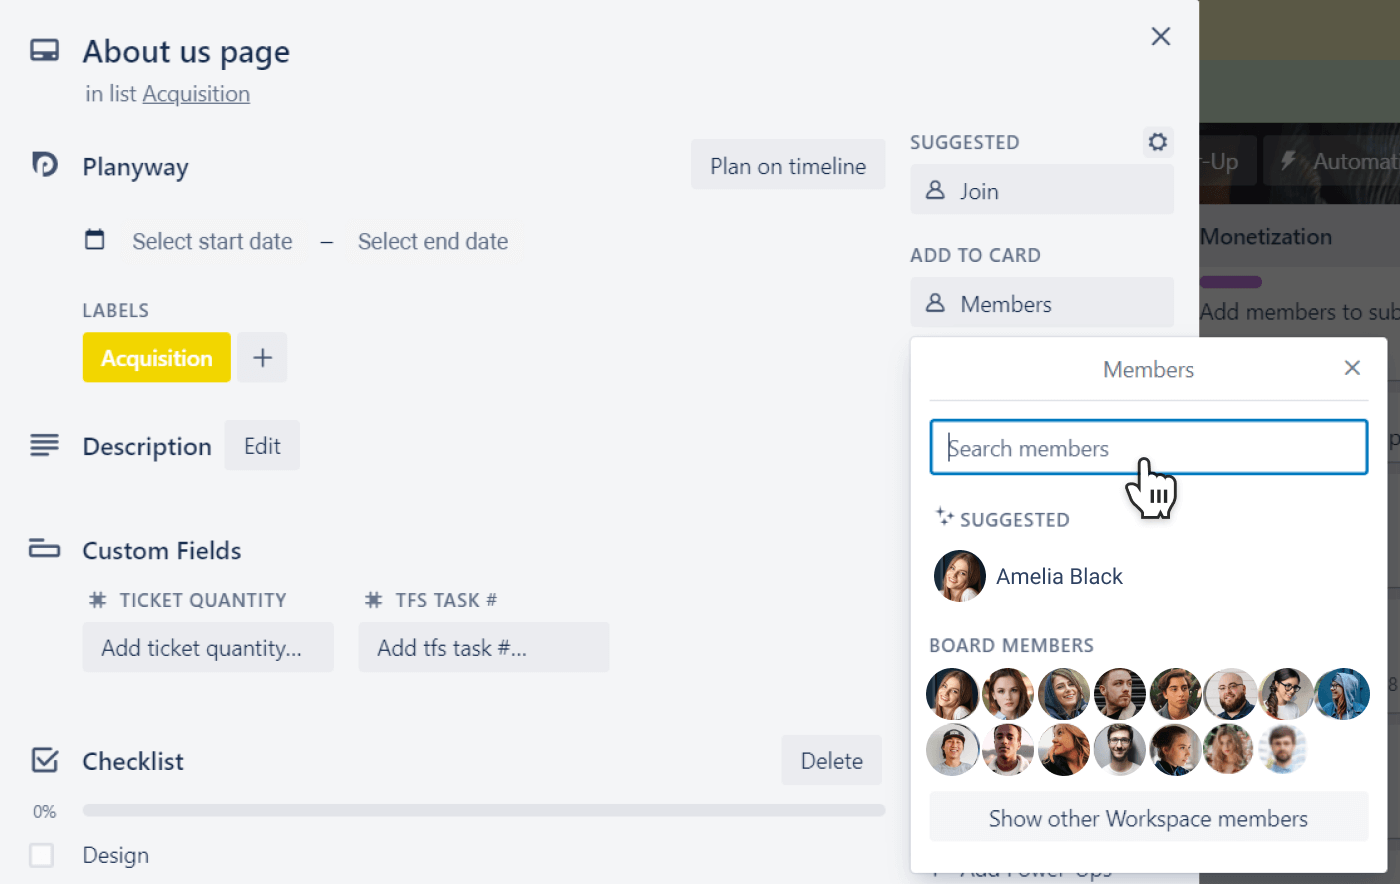Screen dimensions: 1400x884
Task: Open the Acquisition list link
Action: (196, 93)
